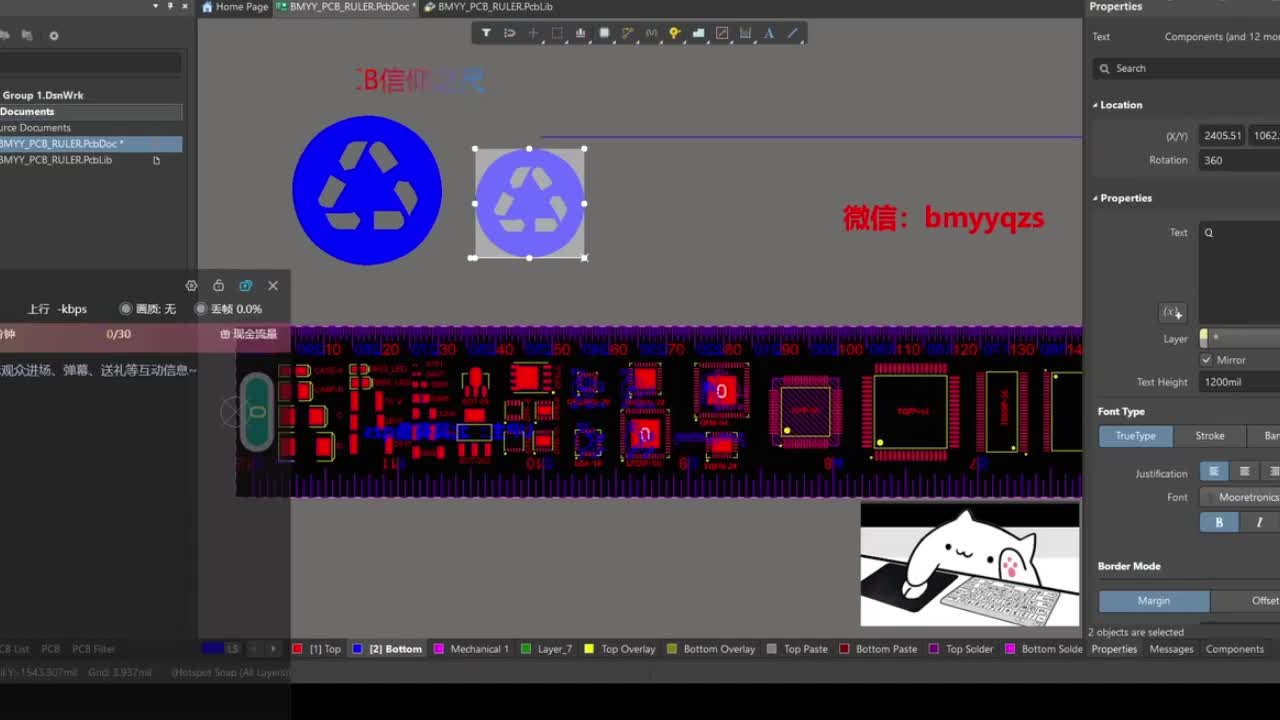Select the Top Overlay layer tab
The width and height of the screenshot is (1280, 720).
[x=620, y=649]
